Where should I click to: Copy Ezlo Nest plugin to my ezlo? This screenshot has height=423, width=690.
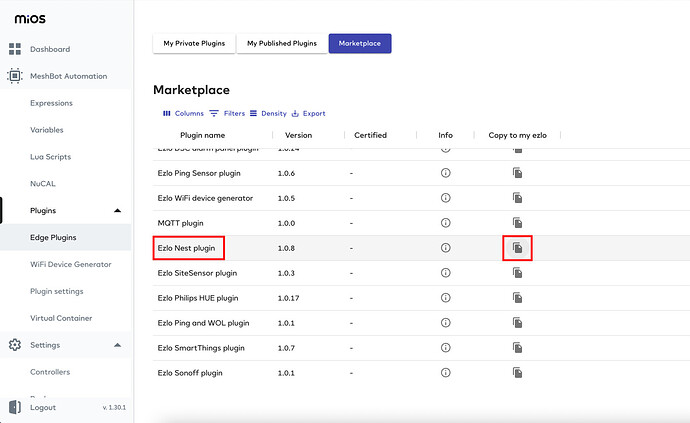(518, 248)
